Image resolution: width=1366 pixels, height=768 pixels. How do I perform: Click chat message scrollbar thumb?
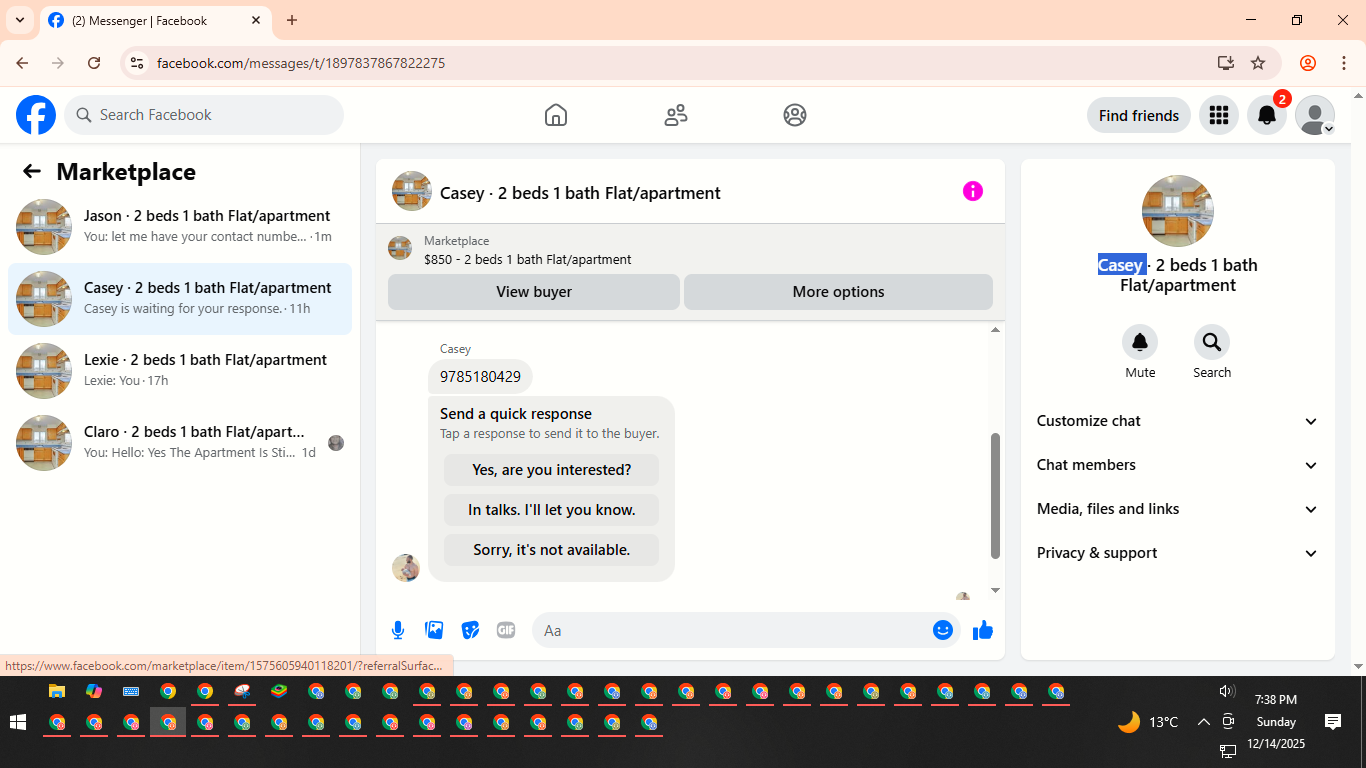pyautogui.click(x=995, y=495)
